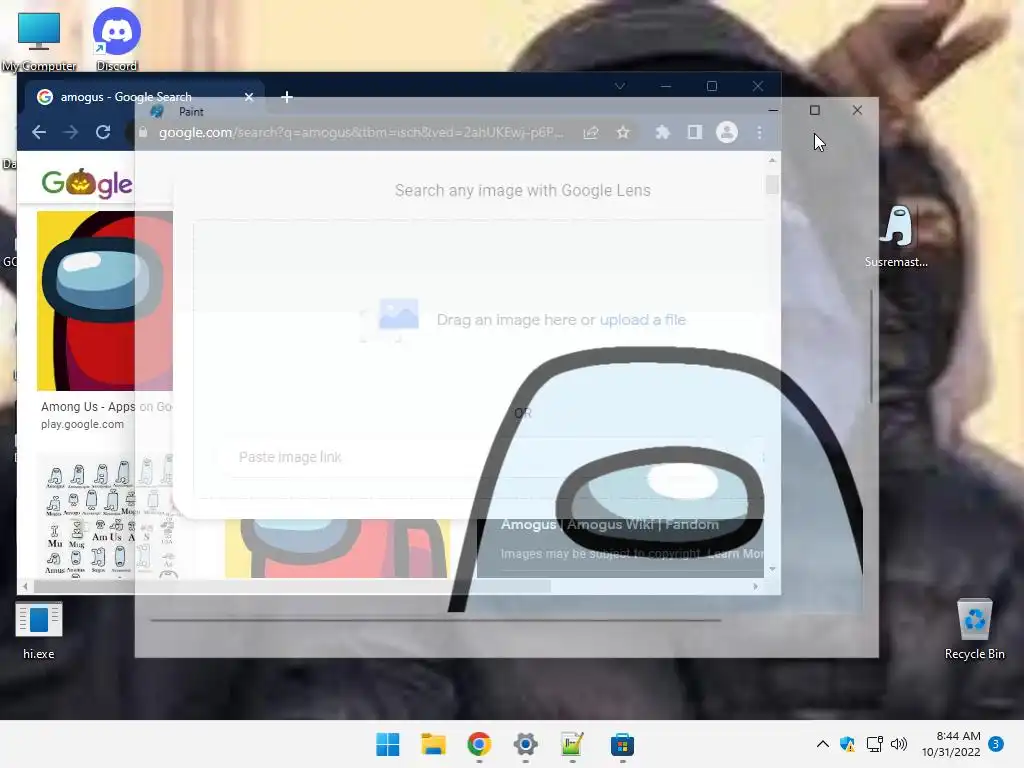Open My Computer desktop icon
Image resolution: width=1024 pixels, height=768 pixels.
(39, 40)
